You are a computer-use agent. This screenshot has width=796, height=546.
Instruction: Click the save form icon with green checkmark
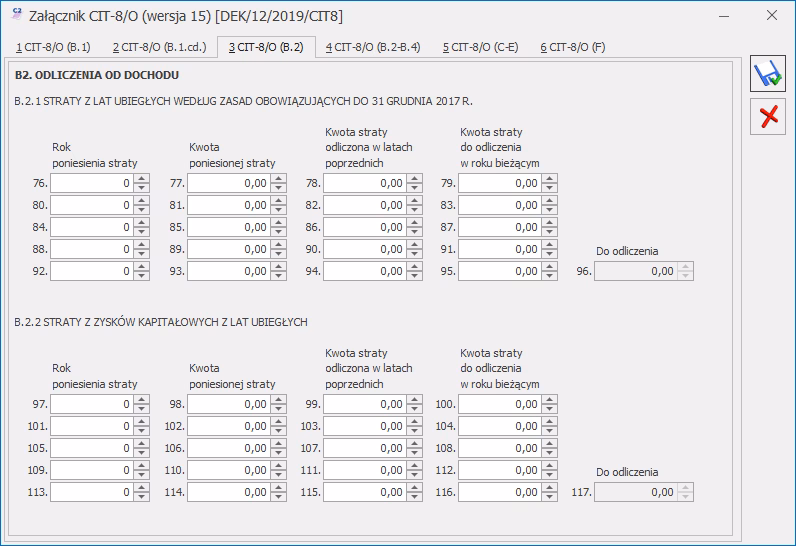click(x=768, y=75)
